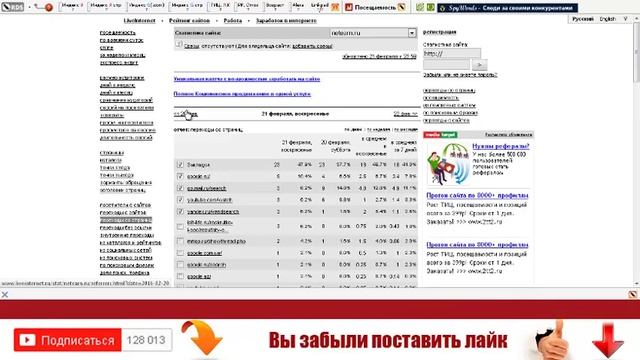The image size is (640, 360).
Task: Close the bar using the X icon
Action: click(x=5, y=294)
